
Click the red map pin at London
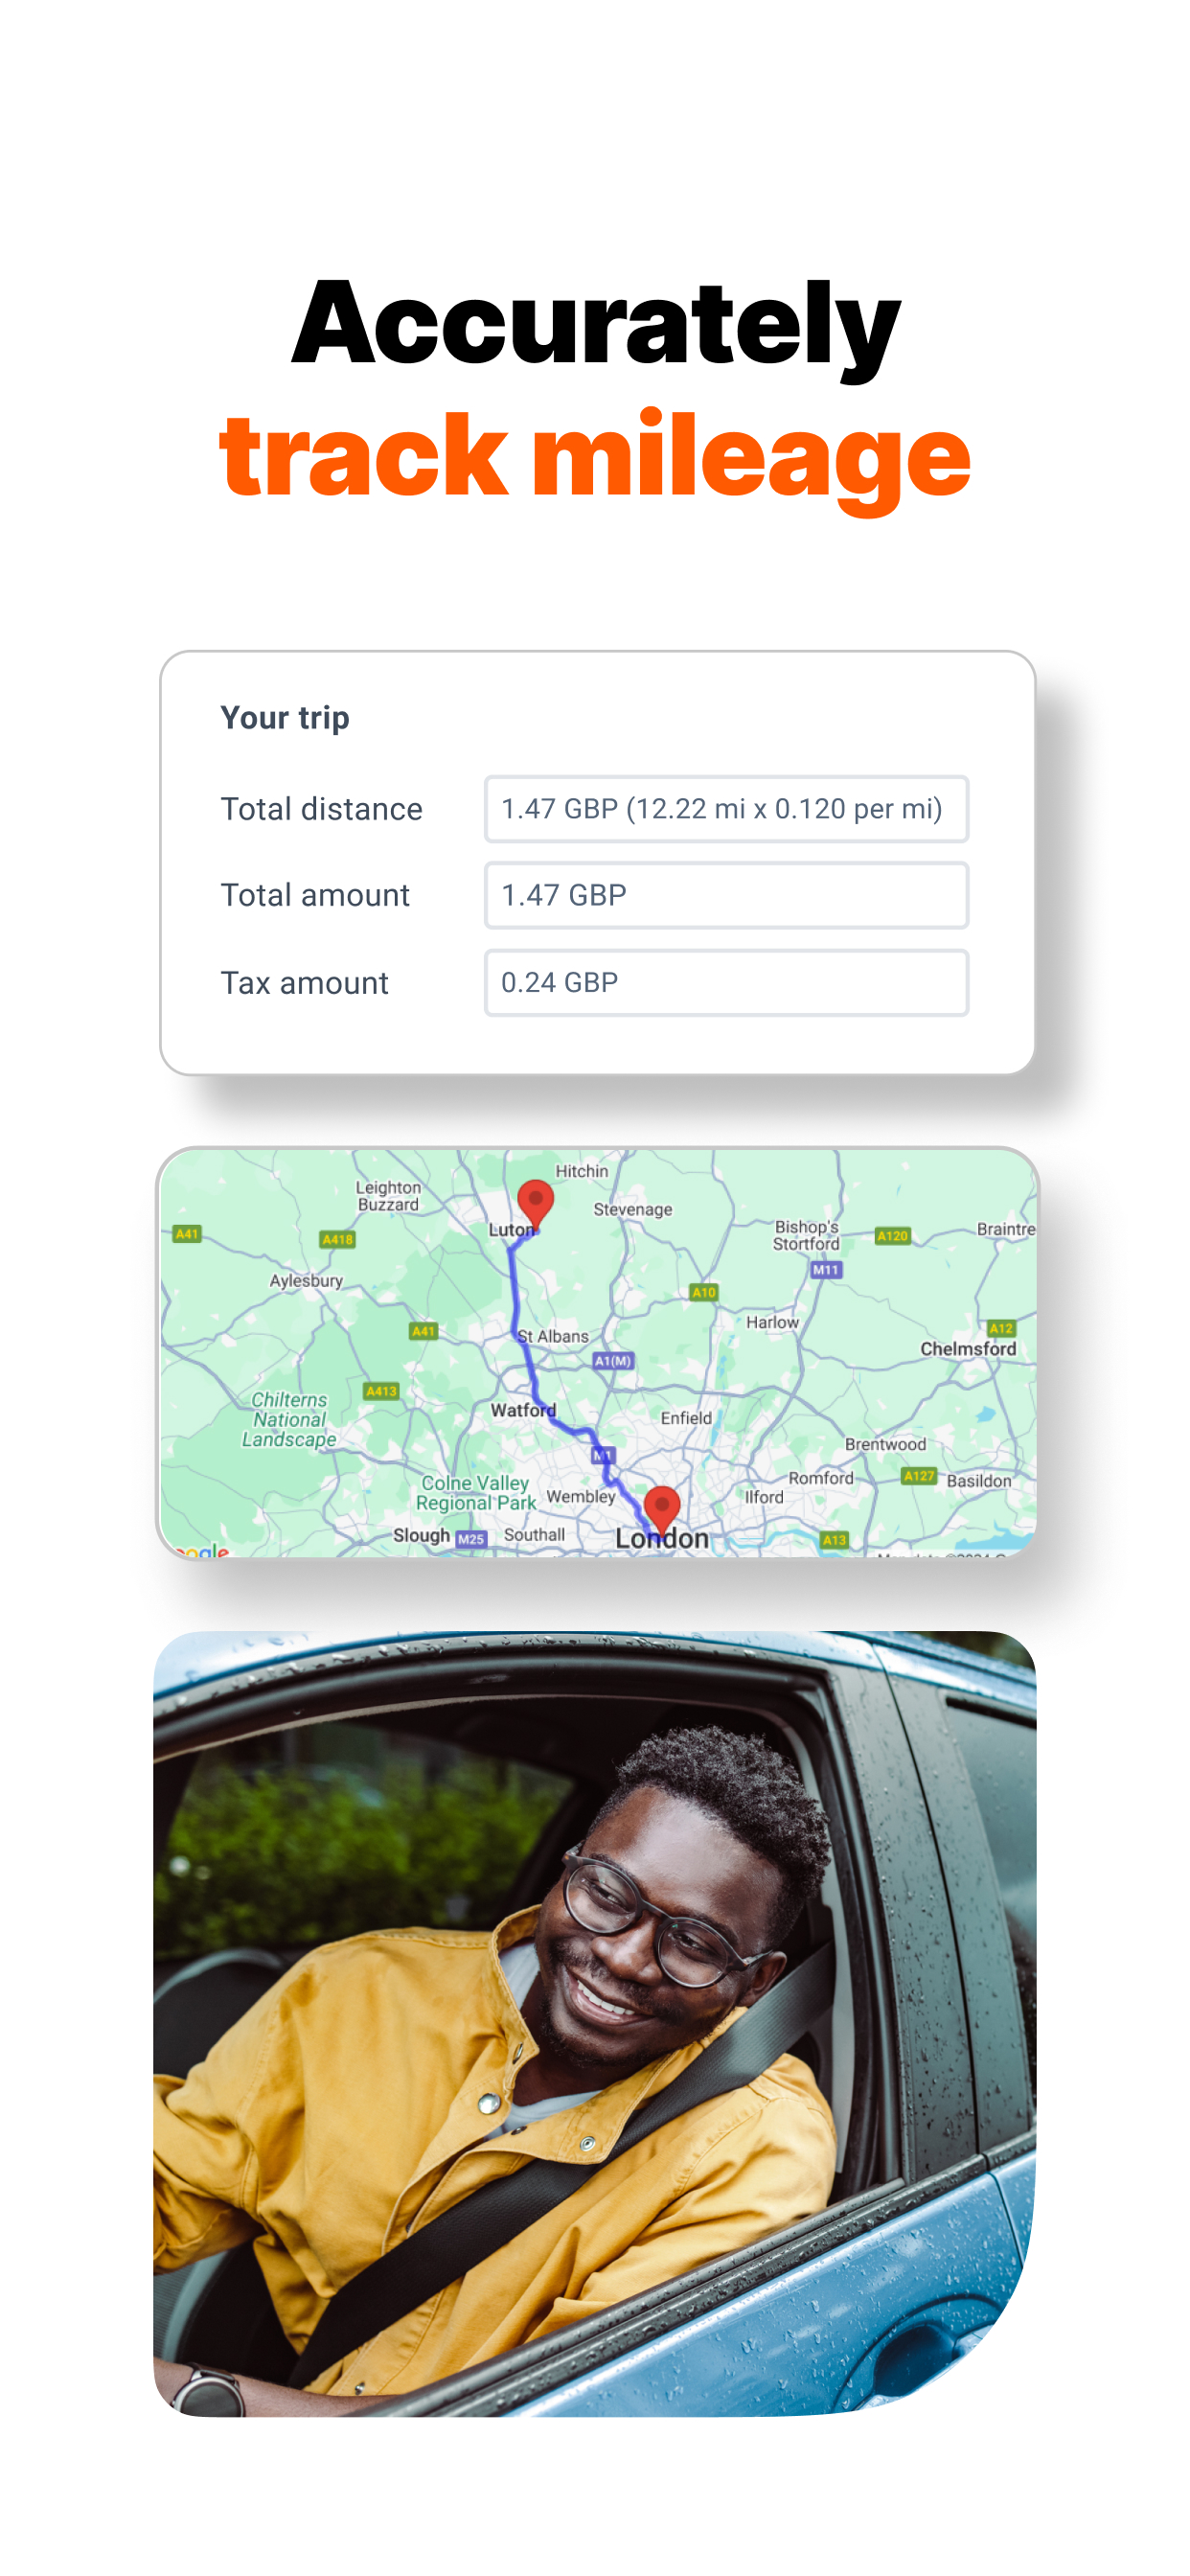point(661,1509)
